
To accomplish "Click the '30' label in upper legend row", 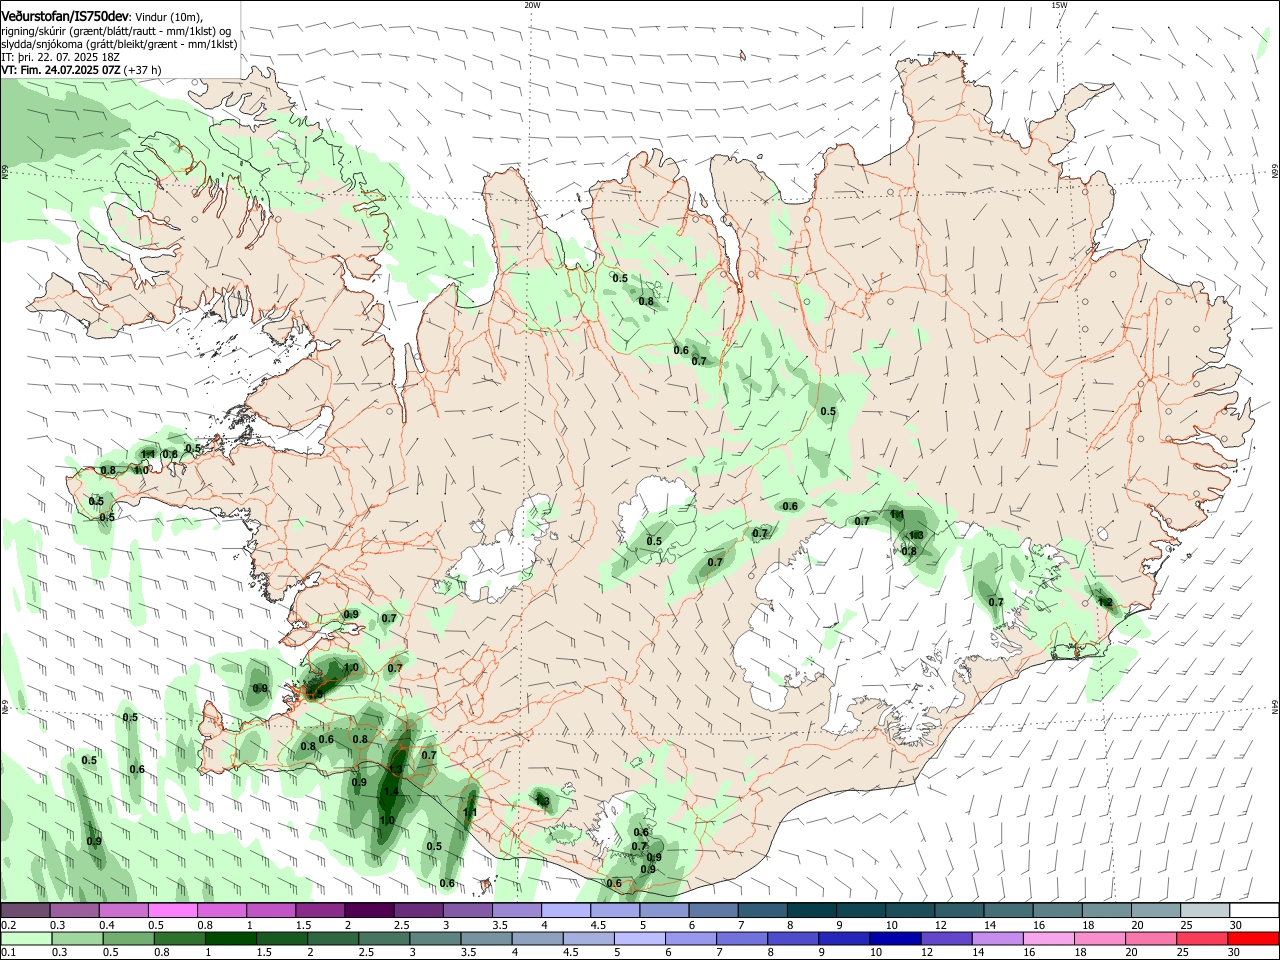I will point(1236,925).
